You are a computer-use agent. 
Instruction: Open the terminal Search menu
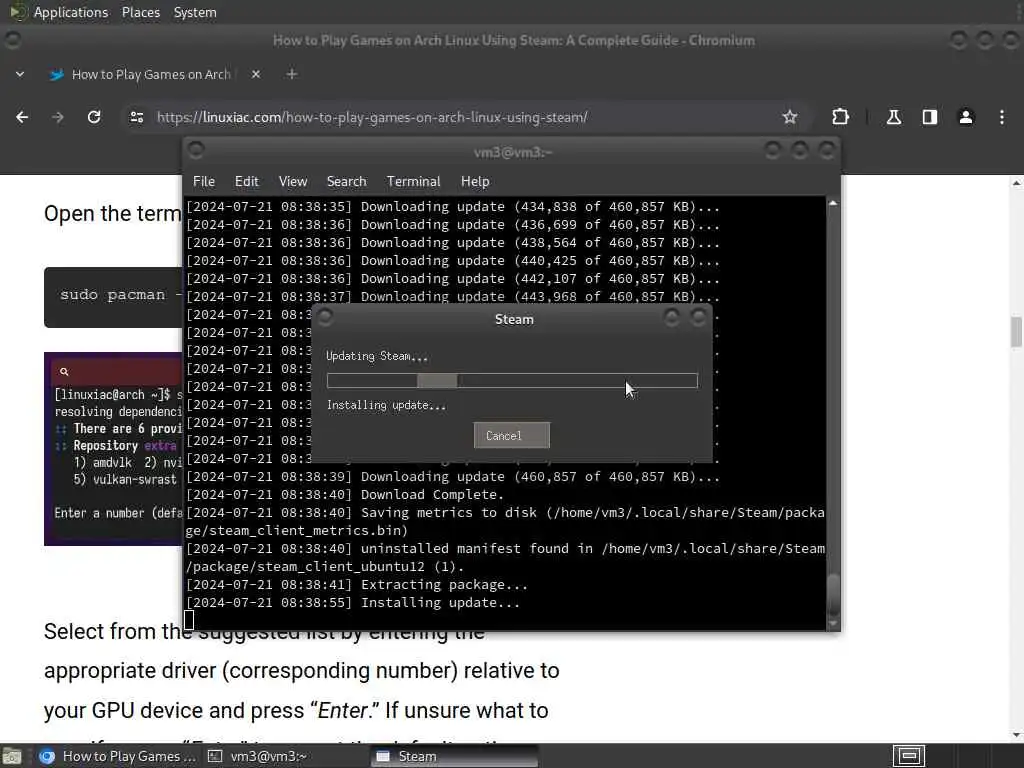click(x=346, y=182)
